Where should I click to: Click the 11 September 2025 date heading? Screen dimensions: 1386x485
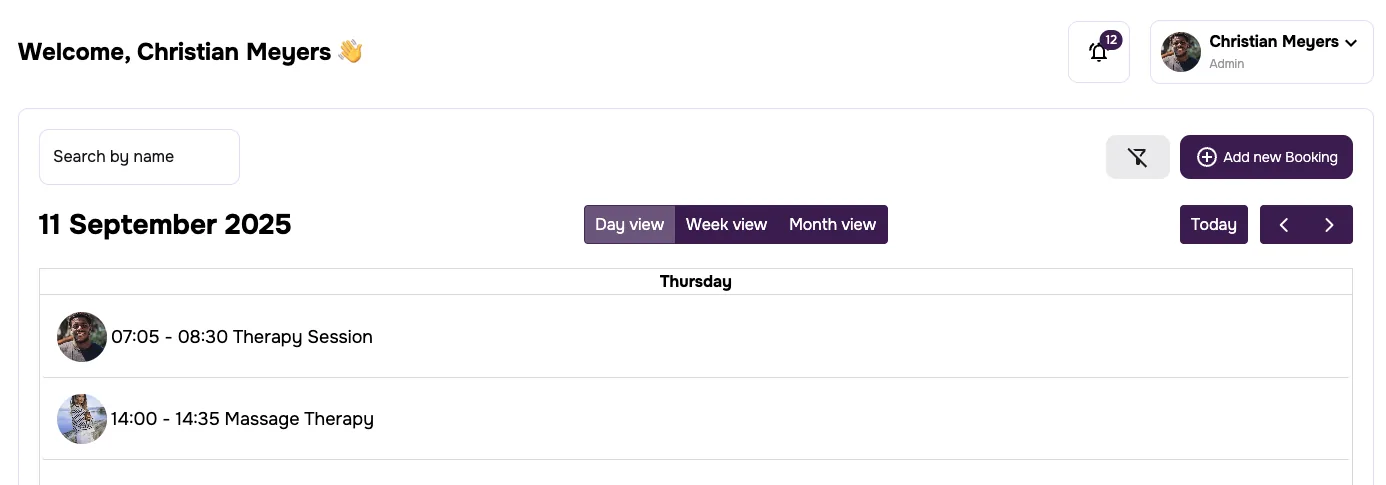[165, 225]
